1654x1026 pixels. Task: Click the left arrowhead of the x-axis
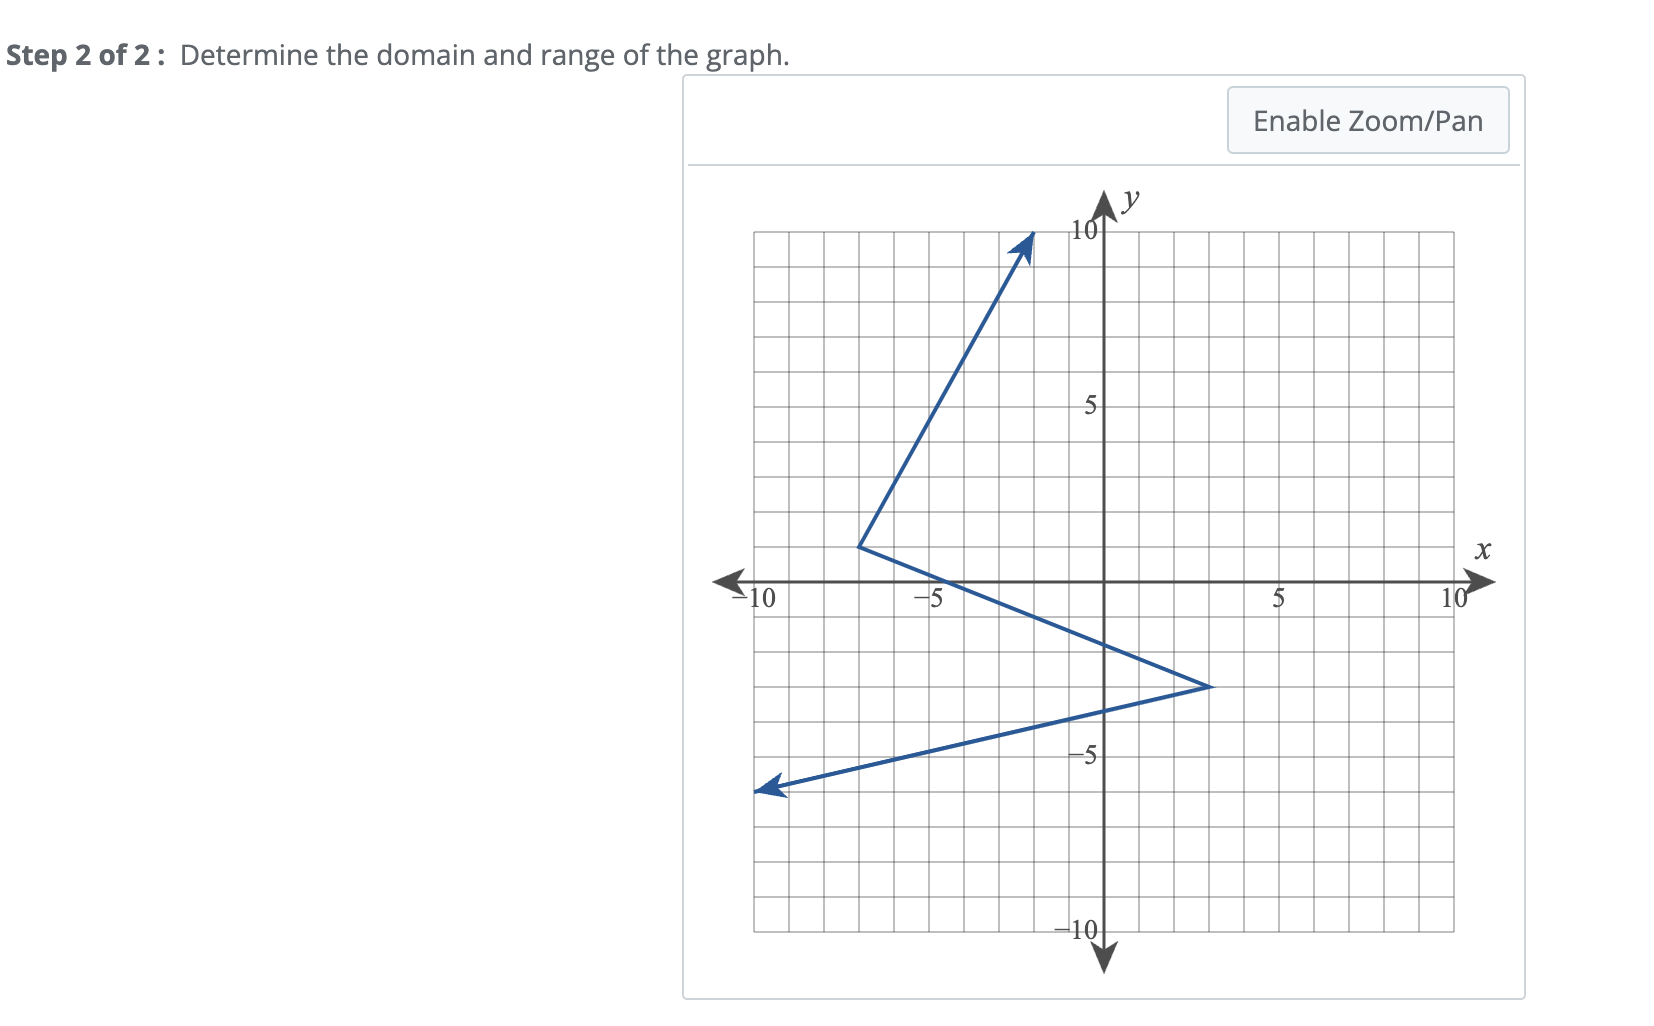pyautogui.click(x=729, y=581)
